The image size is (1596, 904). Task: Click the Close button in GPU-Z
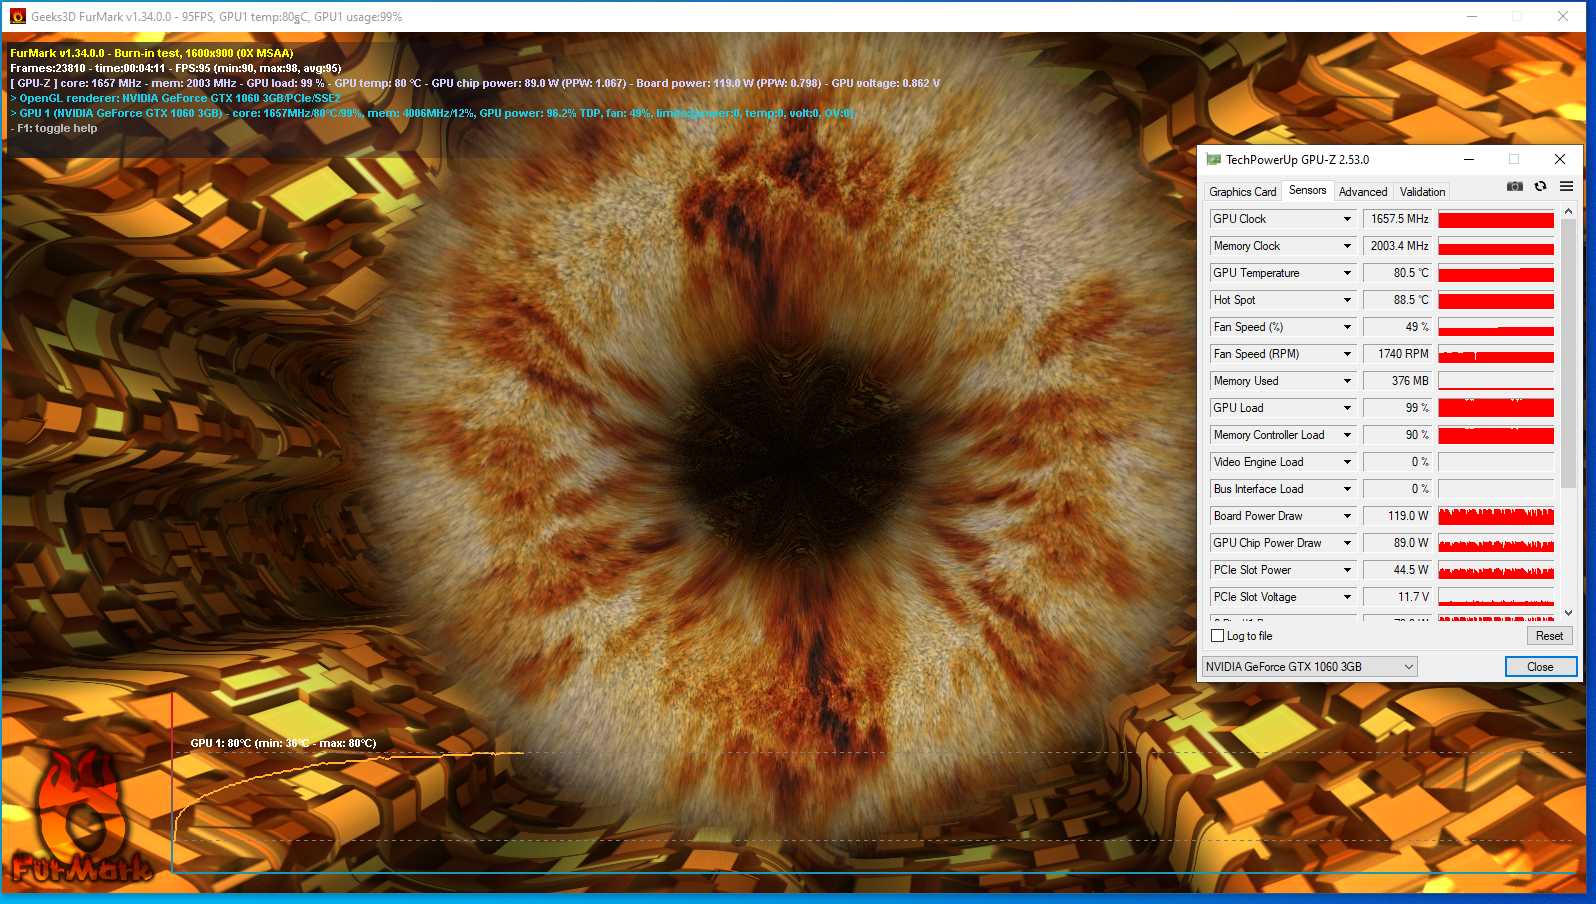point(1540,667)
